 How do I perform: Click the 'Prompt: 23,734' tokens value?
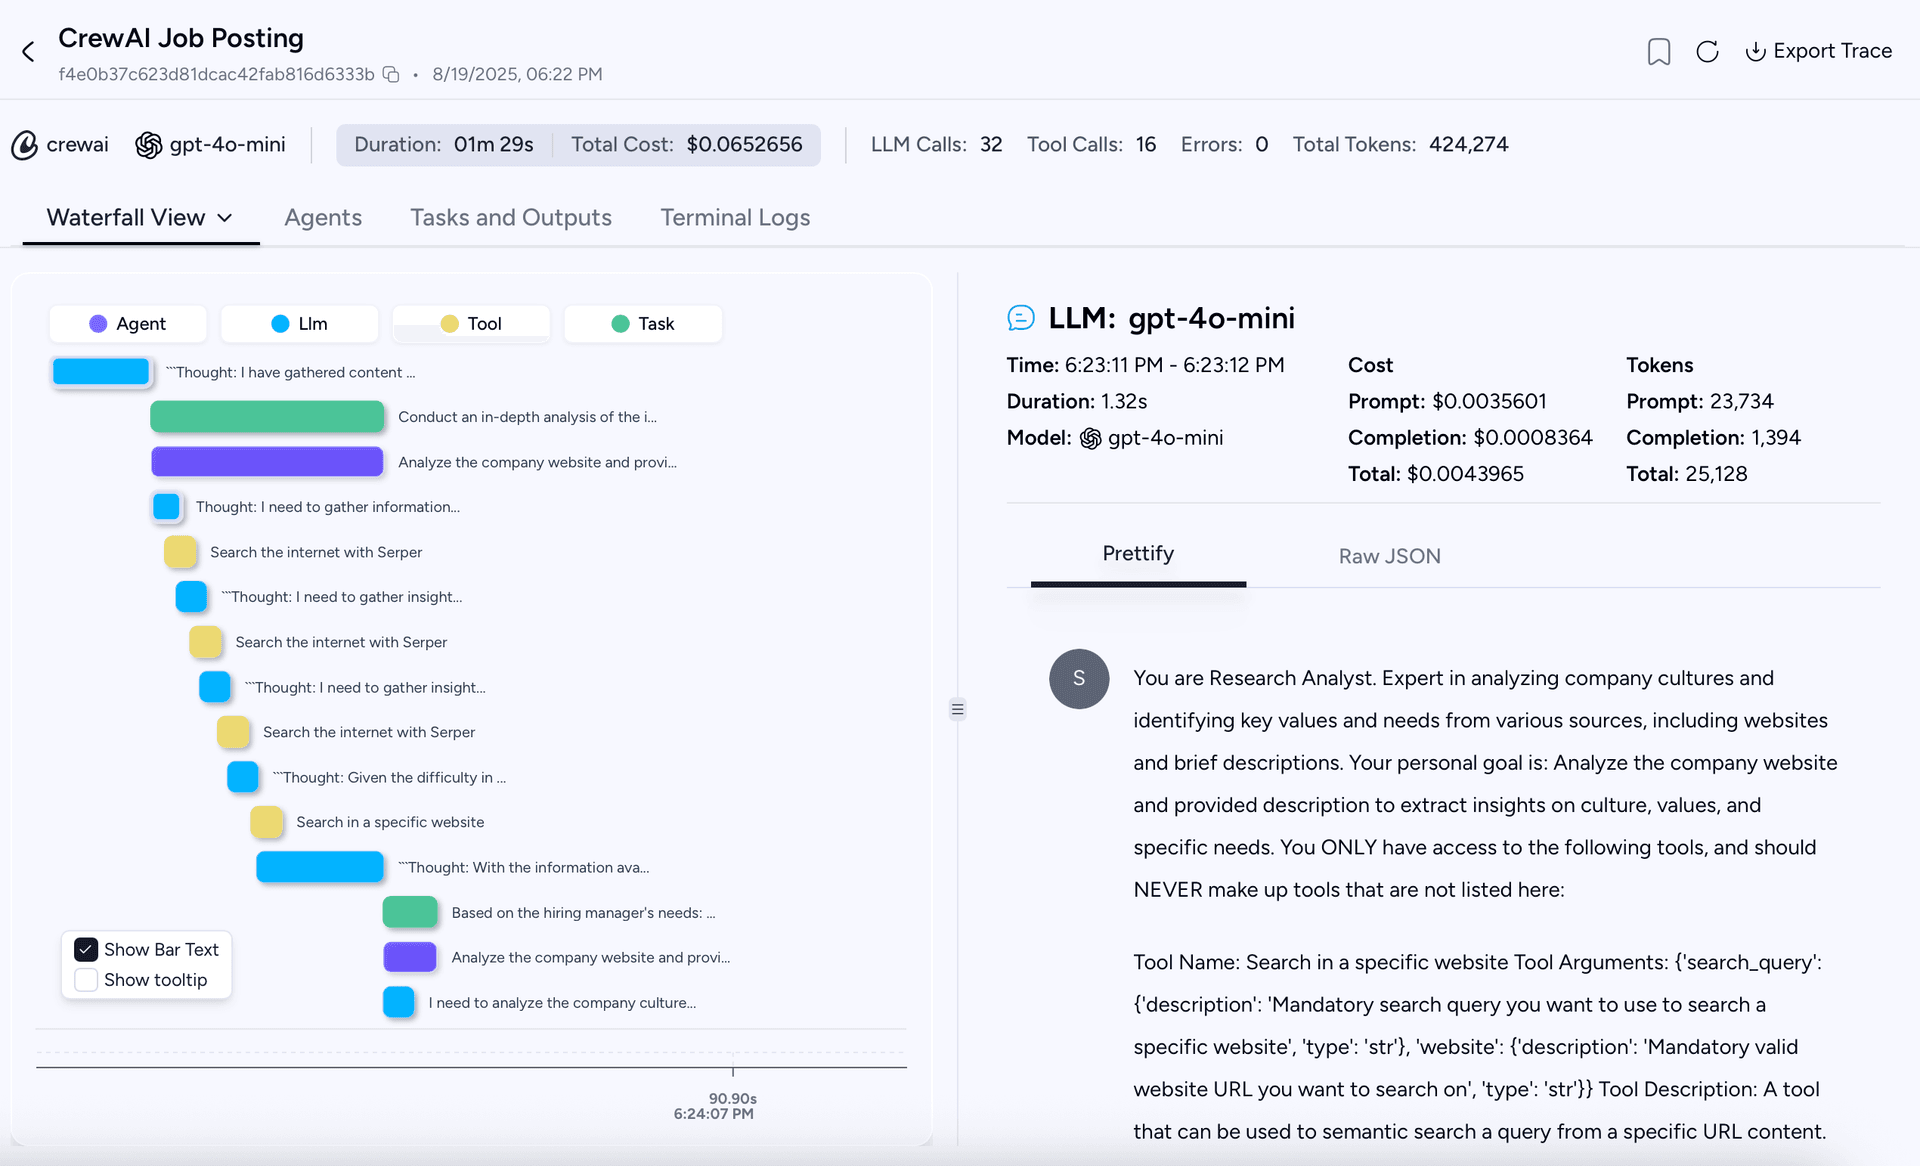pyautogui.click(x=1700, y=402)
